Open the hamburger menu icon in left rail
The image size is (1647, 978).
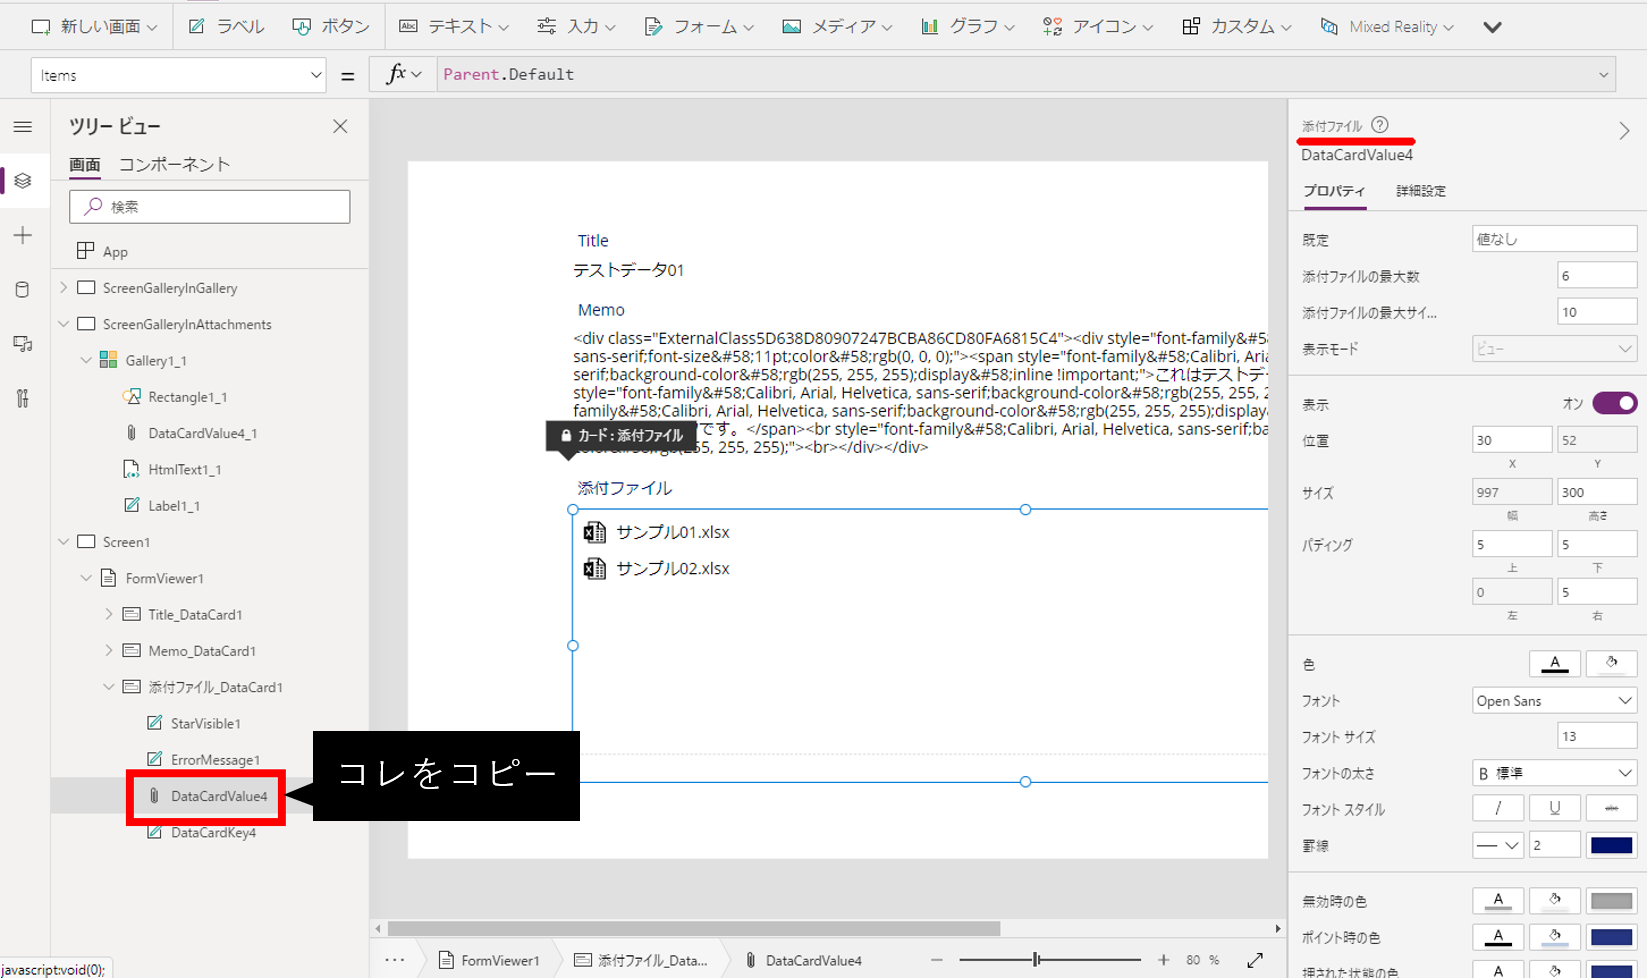pos(22,127)
